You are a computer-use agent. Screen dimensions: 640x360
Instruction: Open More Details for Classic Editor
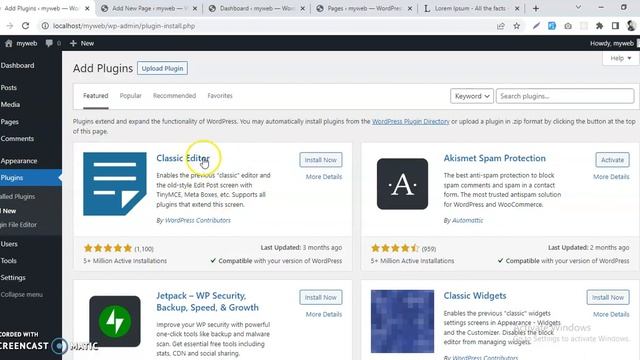pos(324,177)
